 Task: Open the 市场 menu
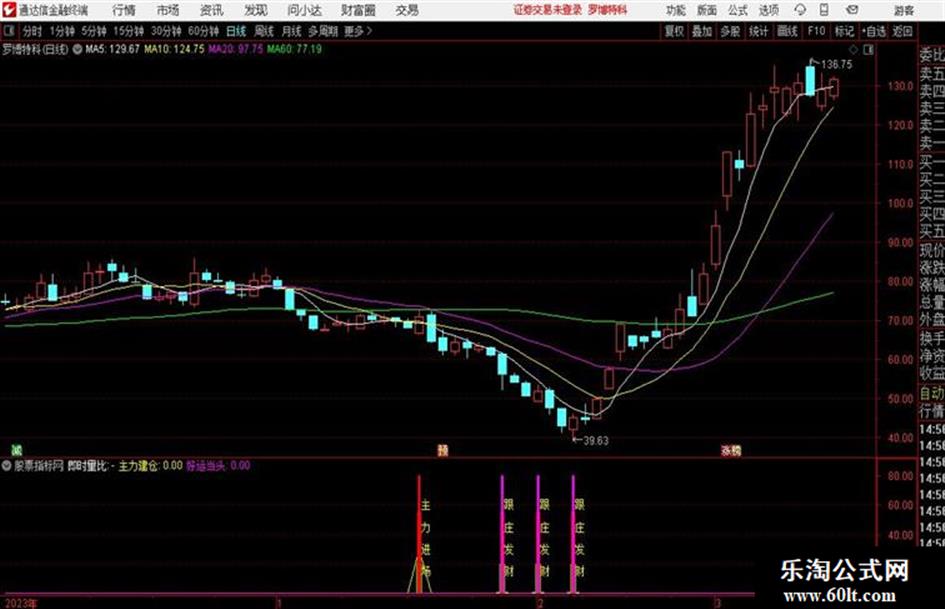168,10
